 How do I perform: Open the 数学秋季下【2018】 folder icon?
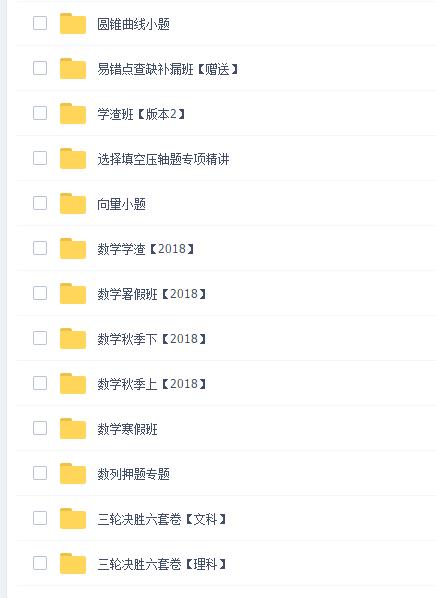(73, 339)
